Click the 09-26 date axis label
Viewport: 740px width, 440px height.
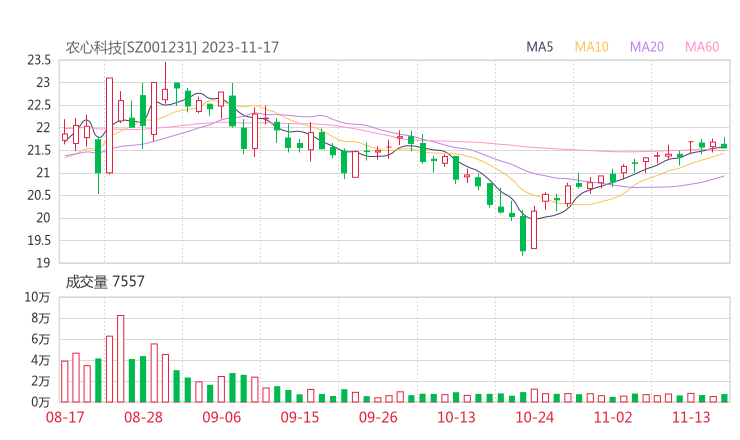click(378, 417)
